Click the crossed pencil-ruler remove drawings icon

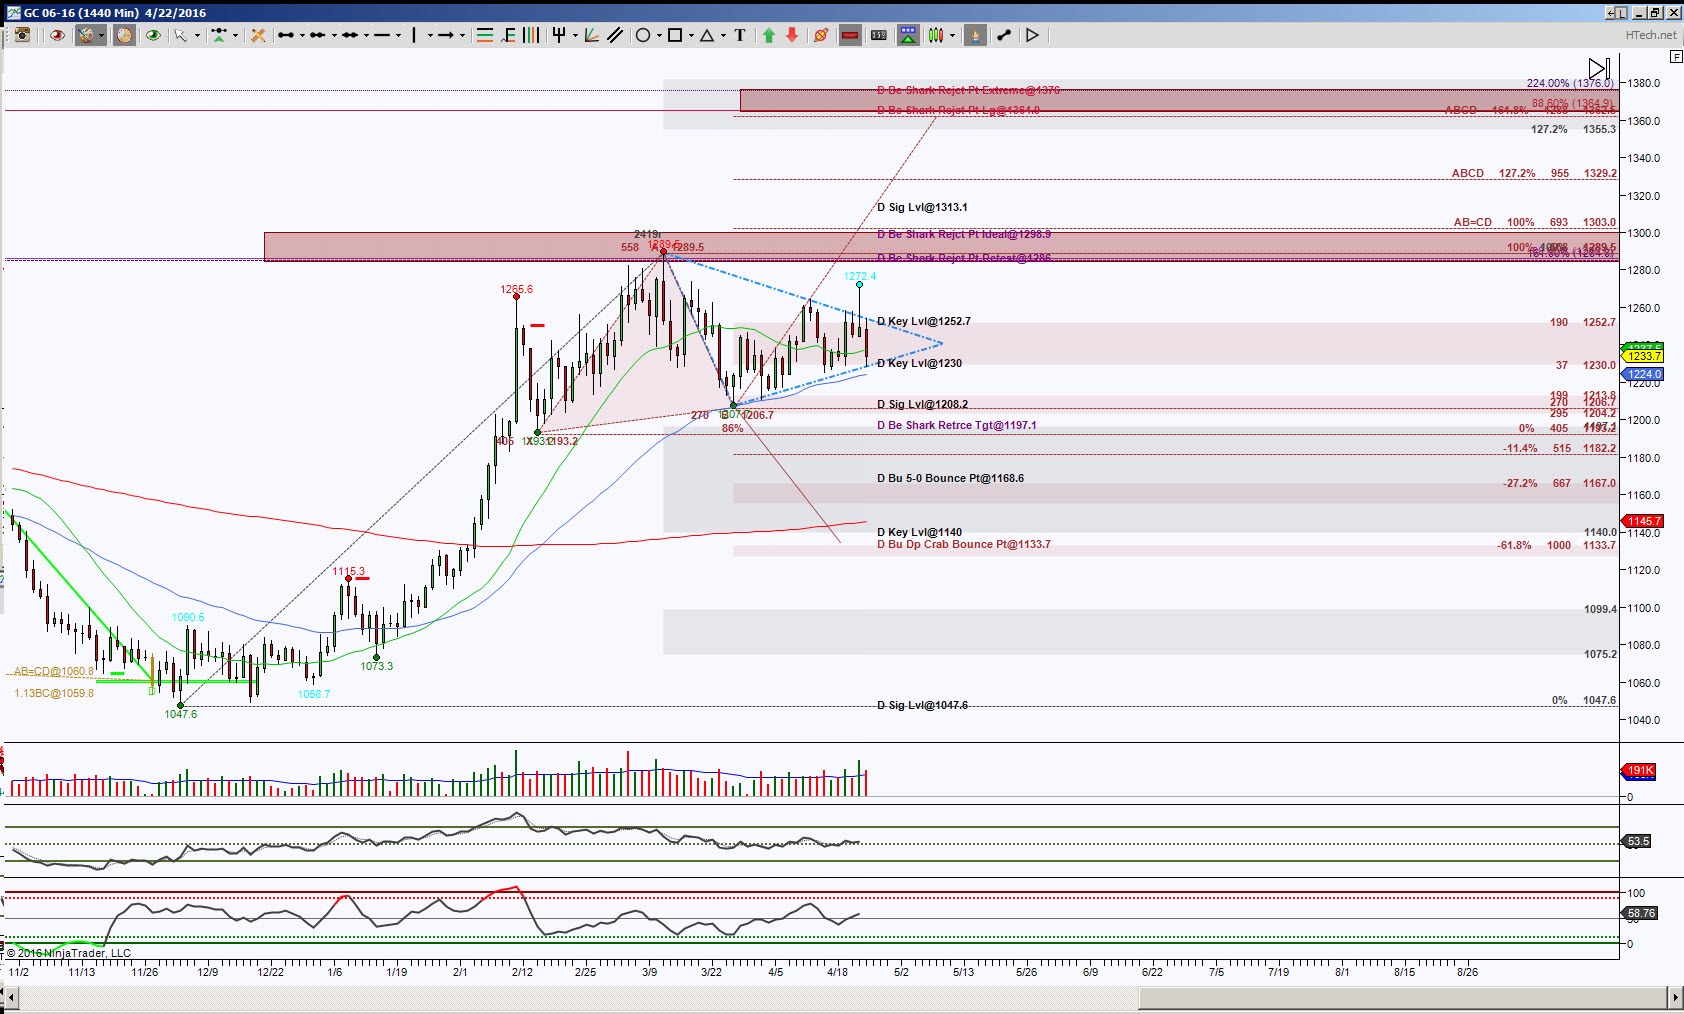click(258, 35)
